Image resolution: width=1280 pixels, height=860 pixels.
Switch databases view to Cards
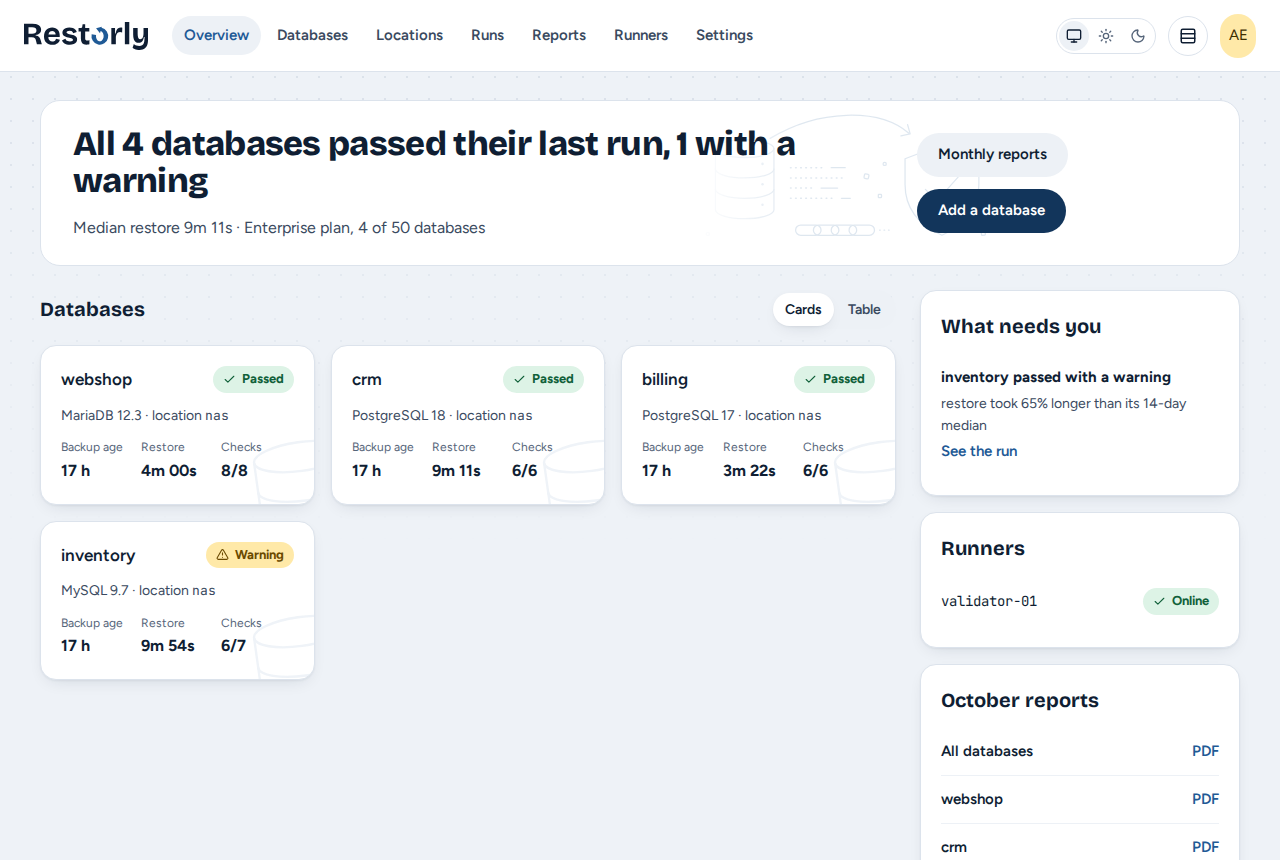[x=803, y=310]
